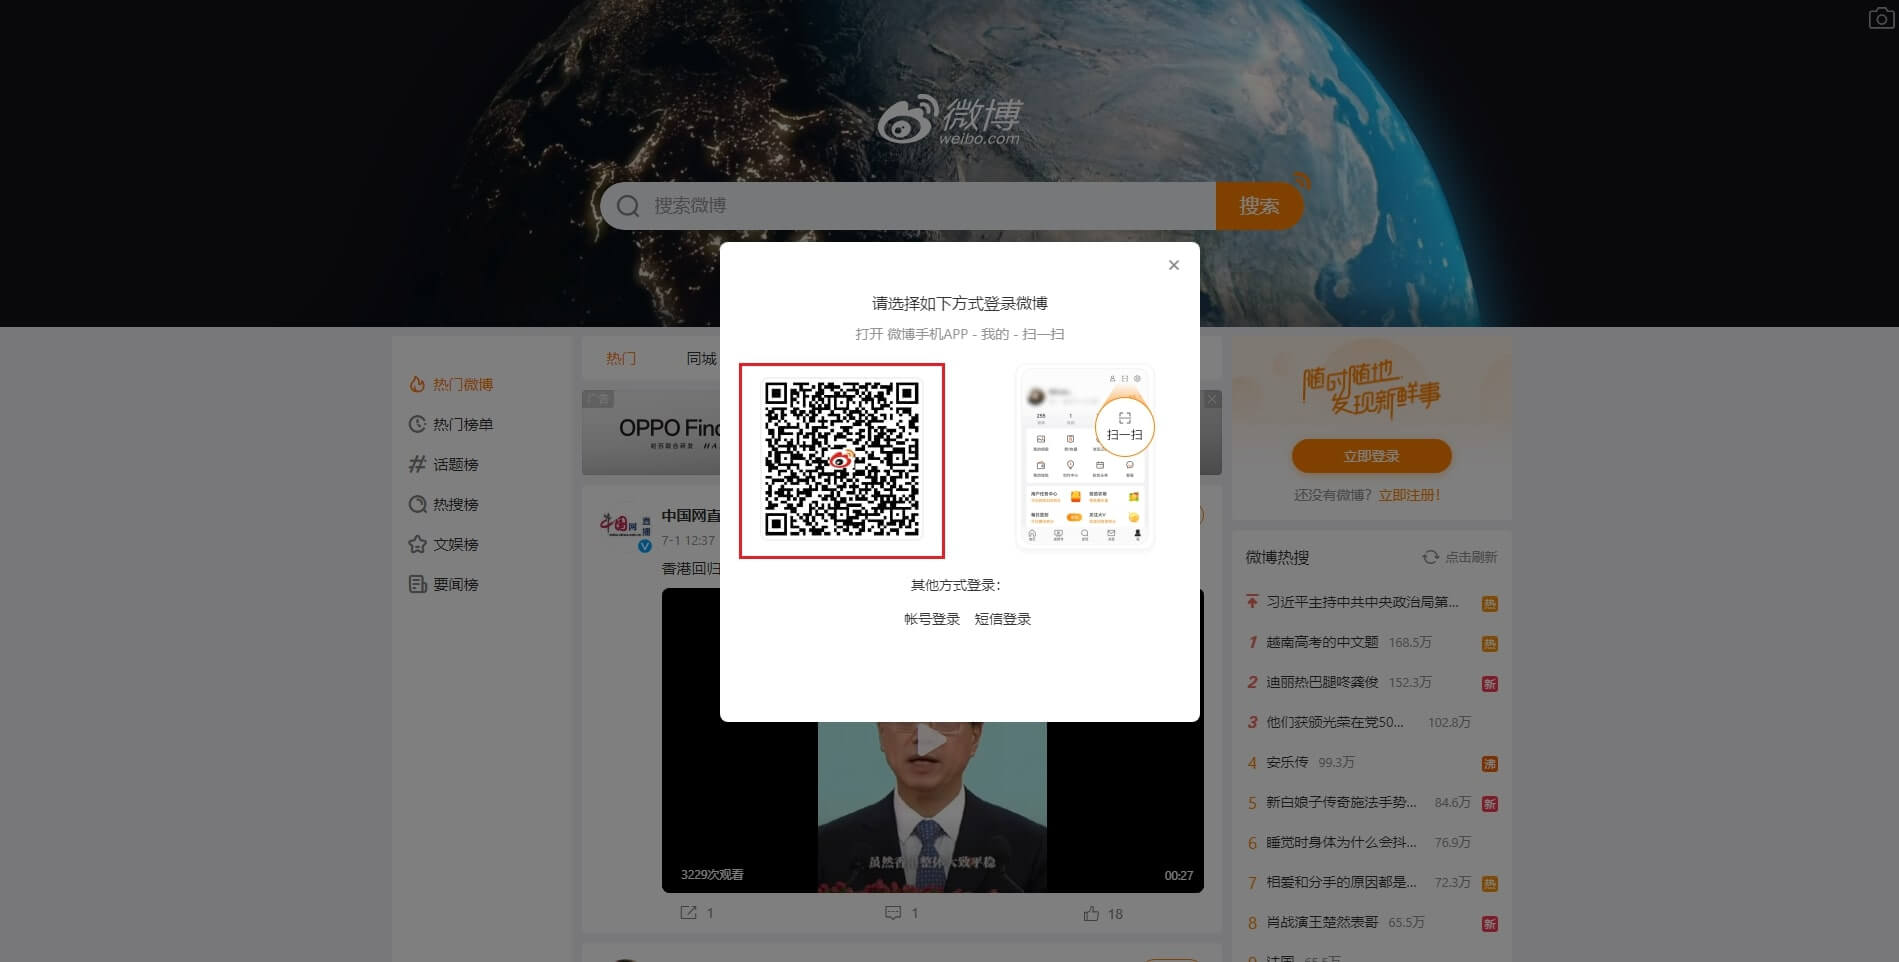This screenshot has width=1899, height=962.
Task: Open hot search 越南高考的中文题
Action: 1322,642
